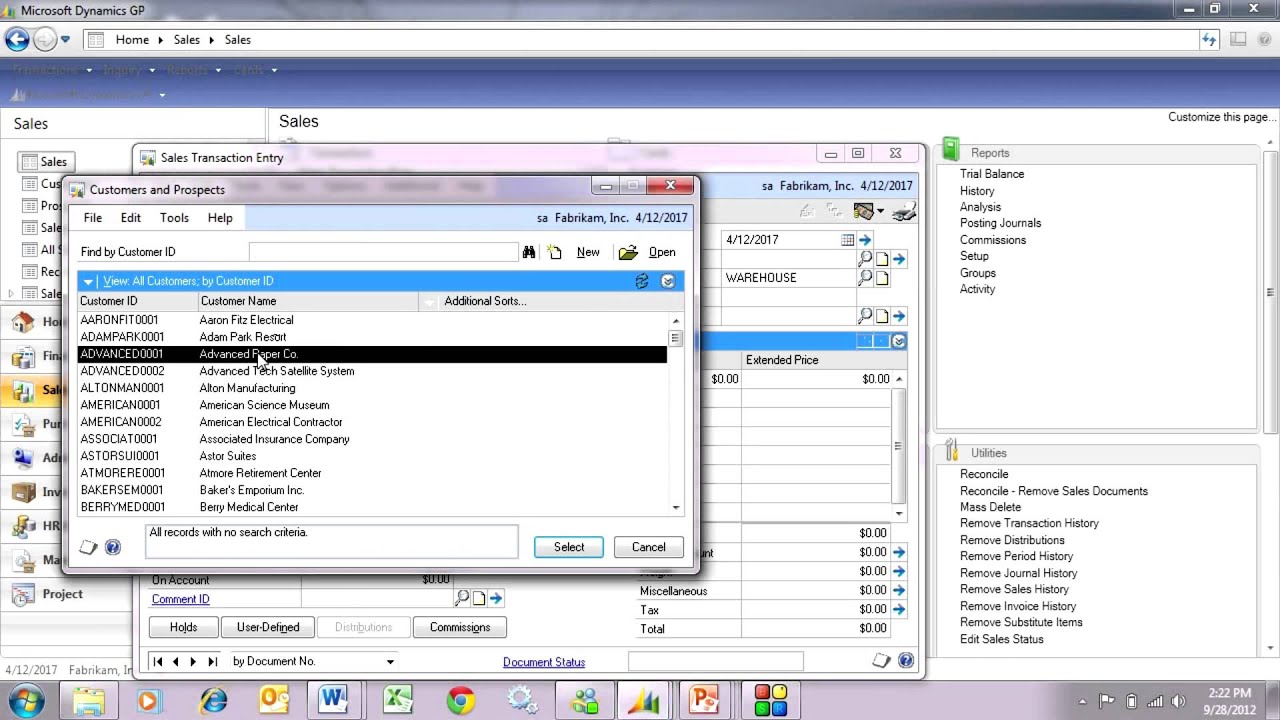1280x720 pixels.
Task: Expand options with the double-chevron in customer list header
Action: pyautogui.click(x=668, y=281)
